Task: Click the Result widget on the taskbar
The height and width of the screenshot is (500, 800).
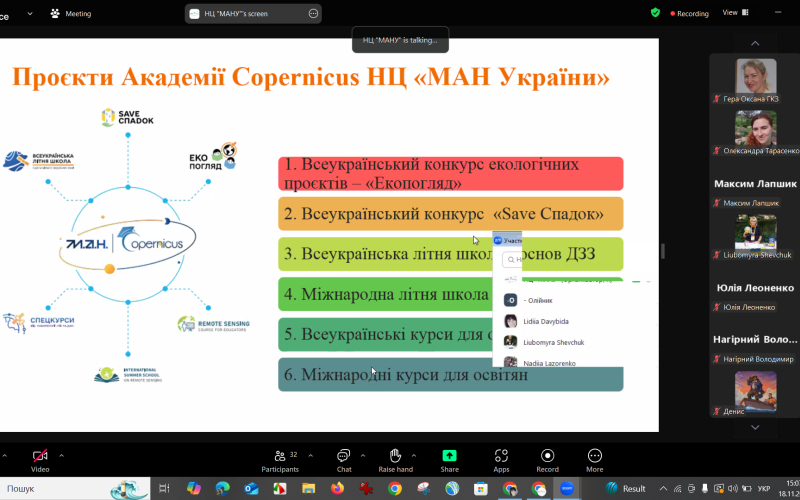Action: pyautogui.click(x=626, y=489)
